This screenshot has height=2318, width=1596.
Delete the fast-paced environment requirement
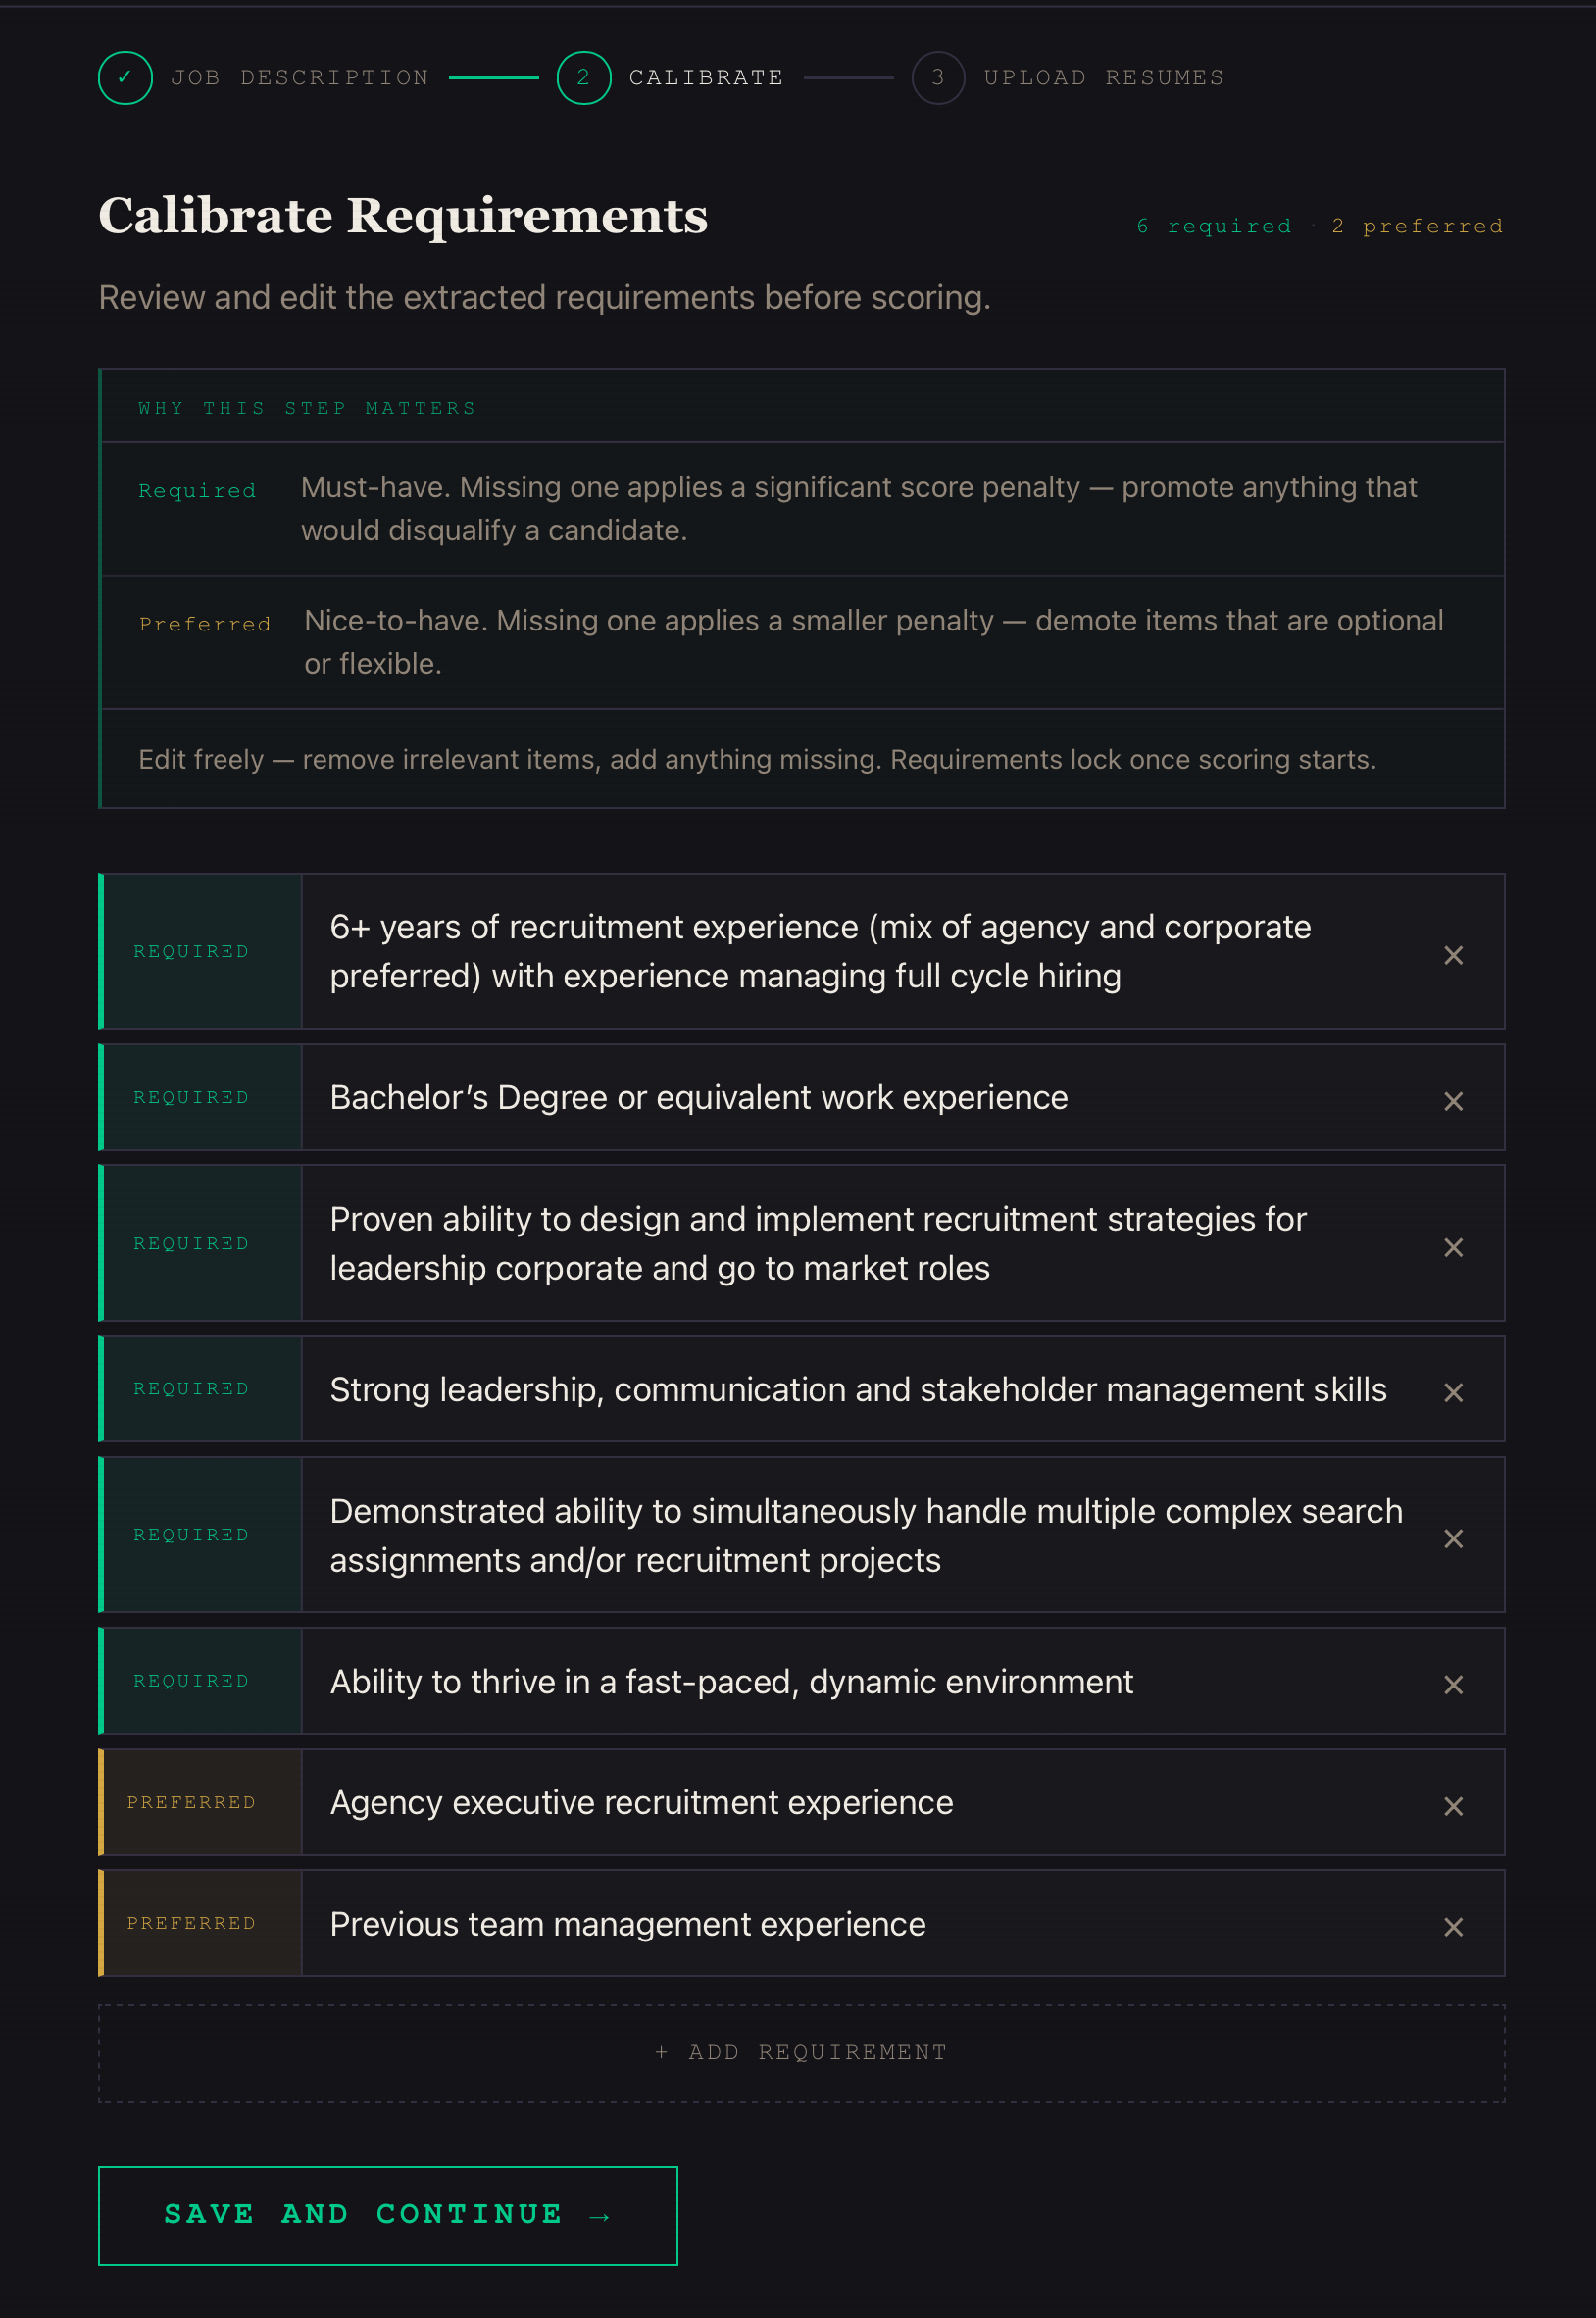click(1453, 1684)
